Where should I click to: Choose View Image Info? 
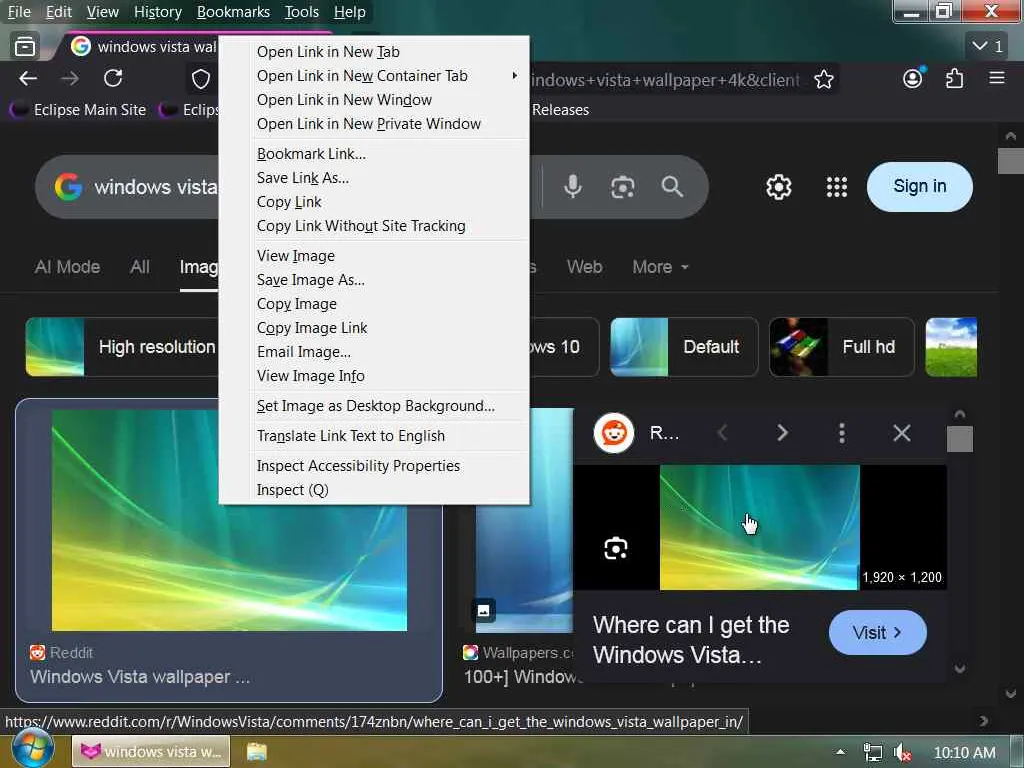(374, 376)
